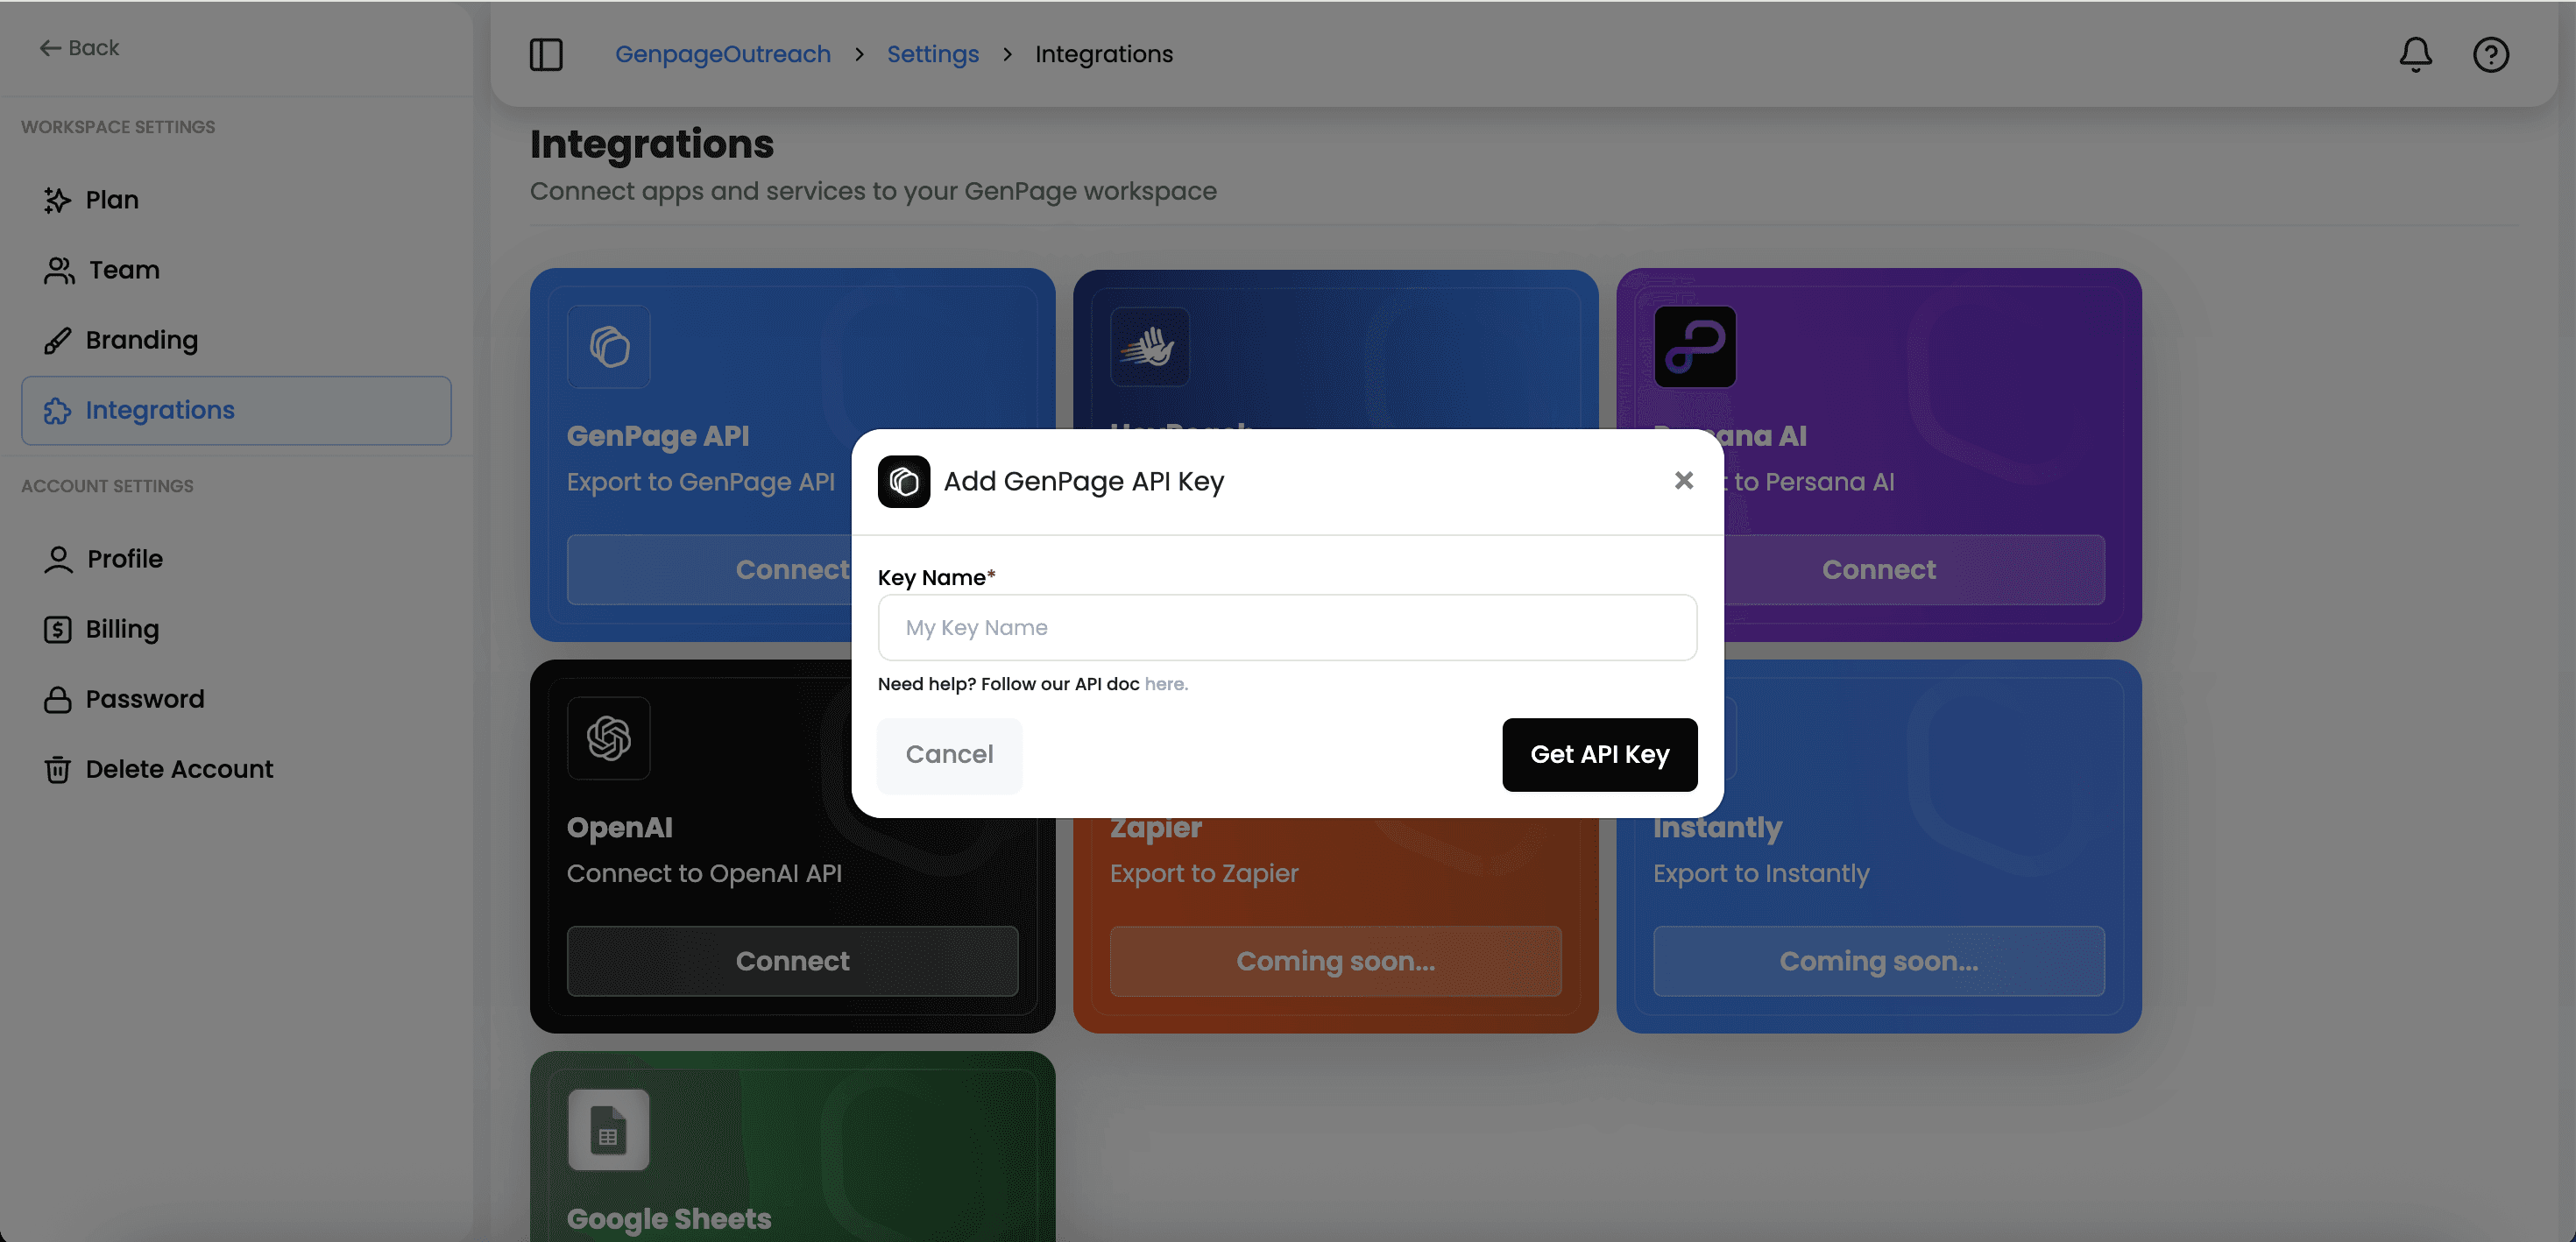Open Billing account settings

tap(122, 629)
